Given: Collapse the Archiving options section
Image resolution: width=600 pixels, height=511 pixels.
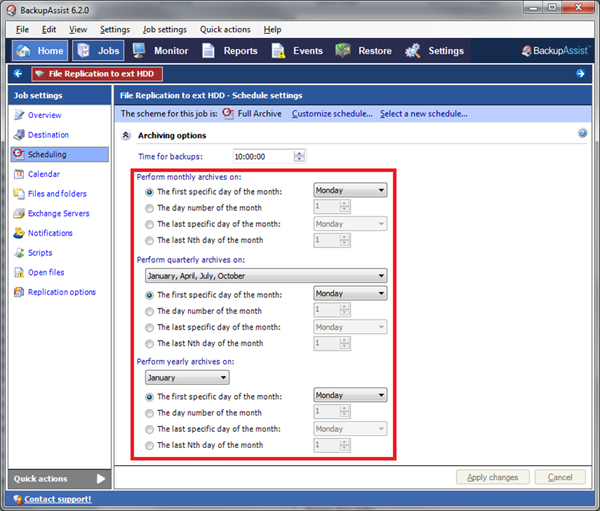Looking at the screenshot, I should 126,135.
